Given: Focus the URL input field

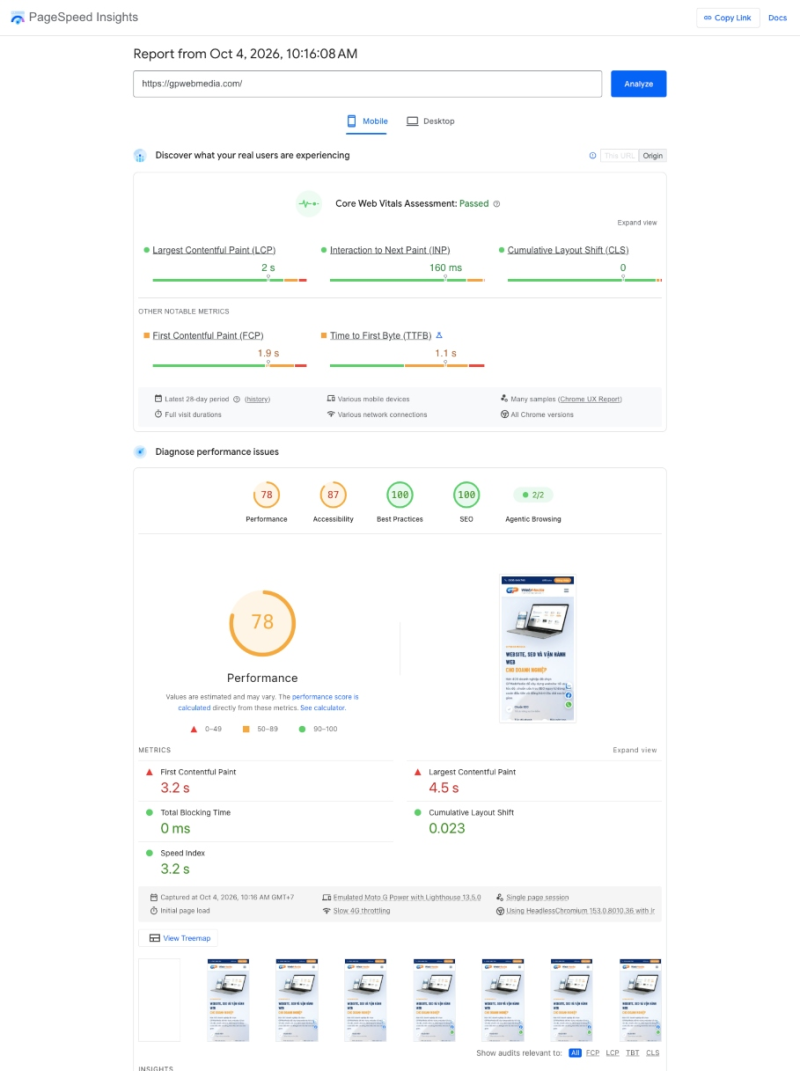Looking at the screenshot, I should pyautogui.click(x=368, y=84).
